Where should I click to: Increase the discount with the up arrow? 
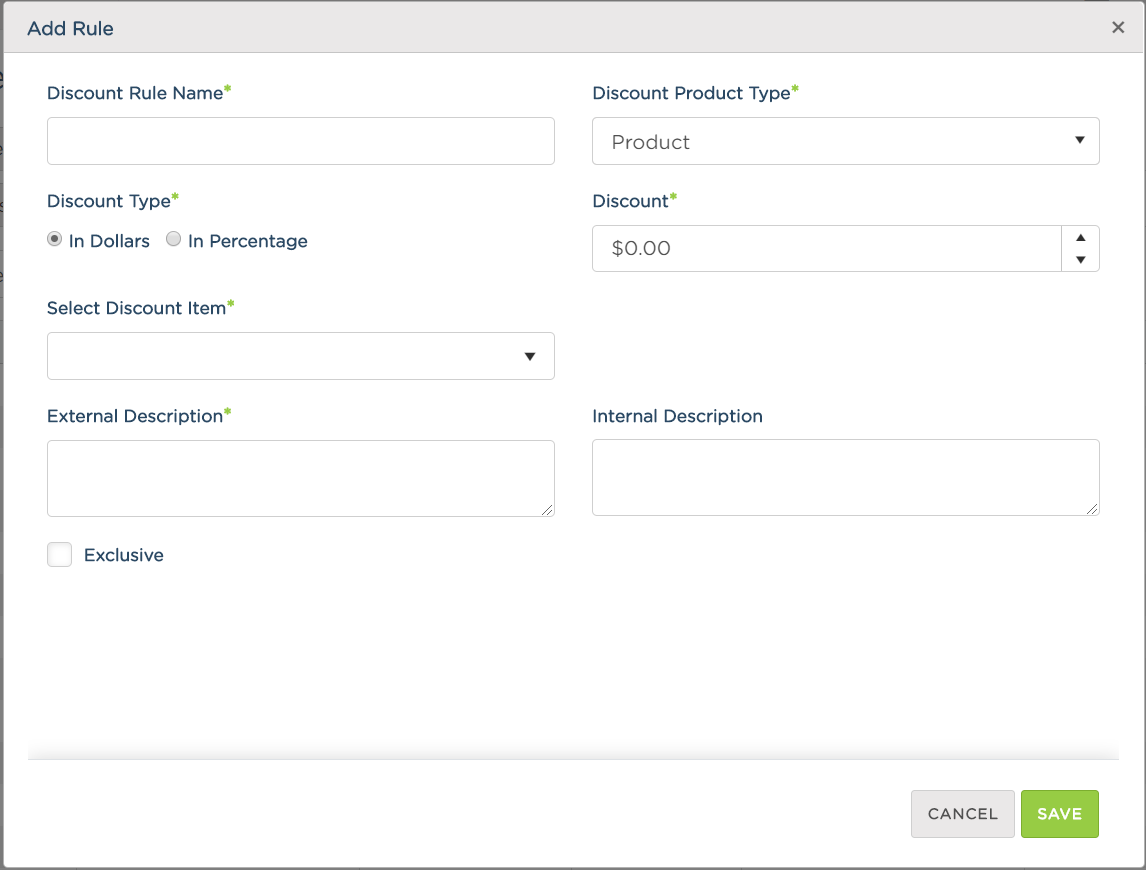[x=1080, y=238]
